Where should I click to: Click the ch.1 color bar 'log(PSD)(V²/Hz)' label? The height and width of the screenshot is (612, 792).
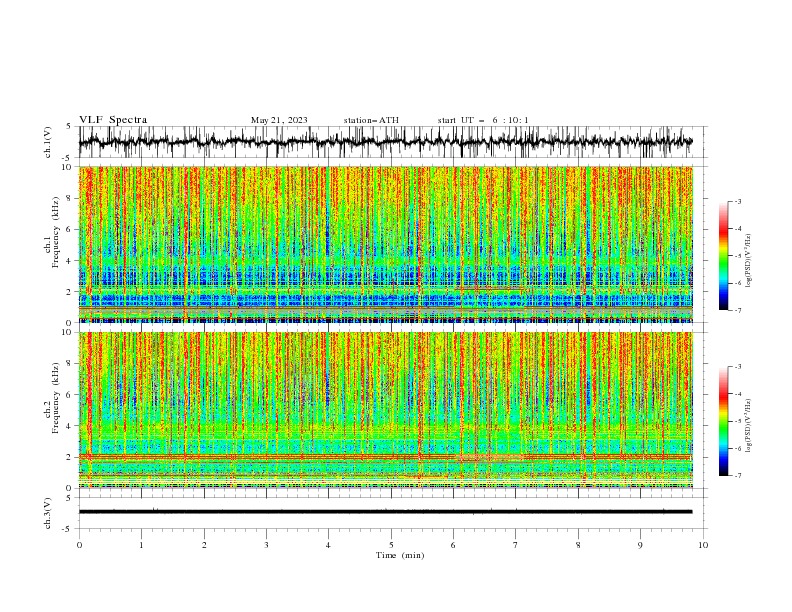click(x=749, y=261)
